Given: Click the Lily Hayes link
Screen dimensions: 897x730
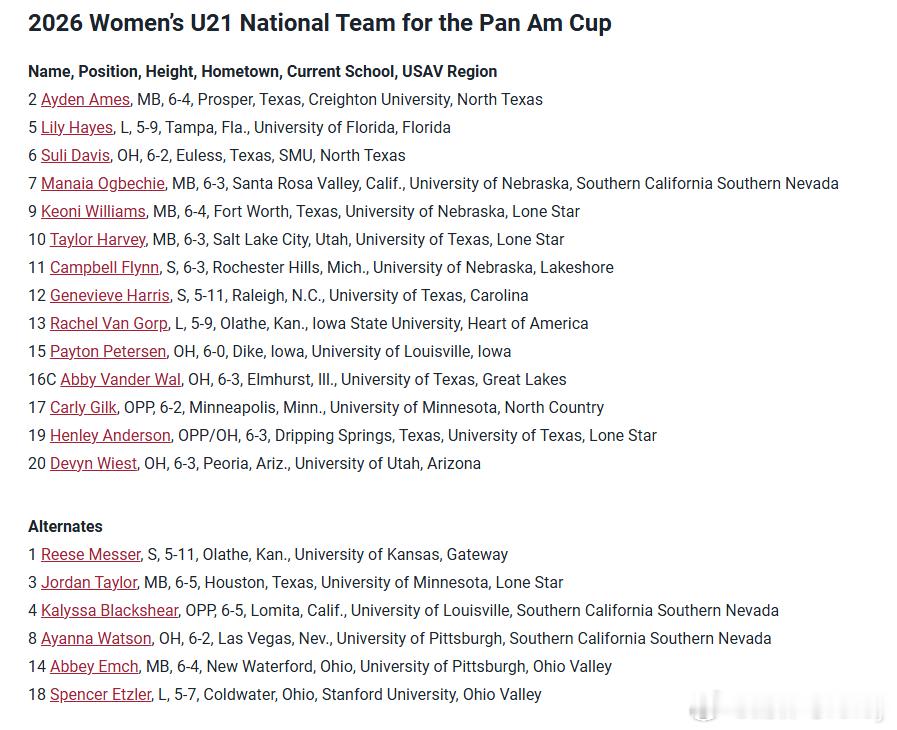Looking at the screenshot, I should tap(77, 128).
